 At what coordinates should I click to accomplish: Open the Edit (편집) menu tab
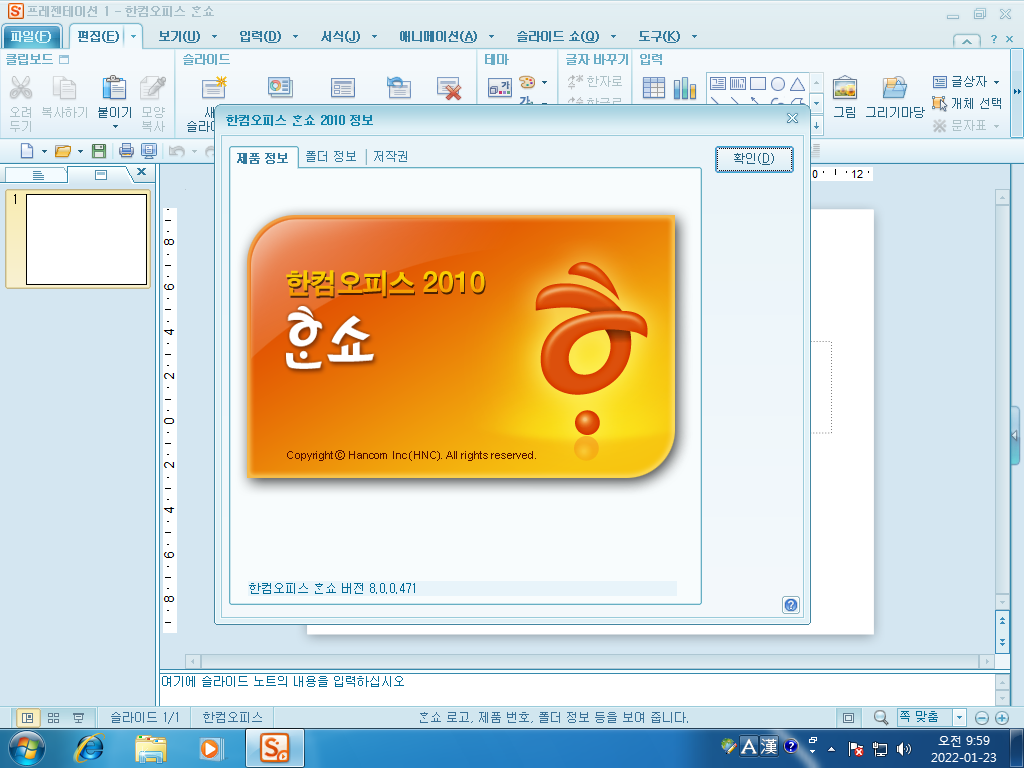[98, 36]
